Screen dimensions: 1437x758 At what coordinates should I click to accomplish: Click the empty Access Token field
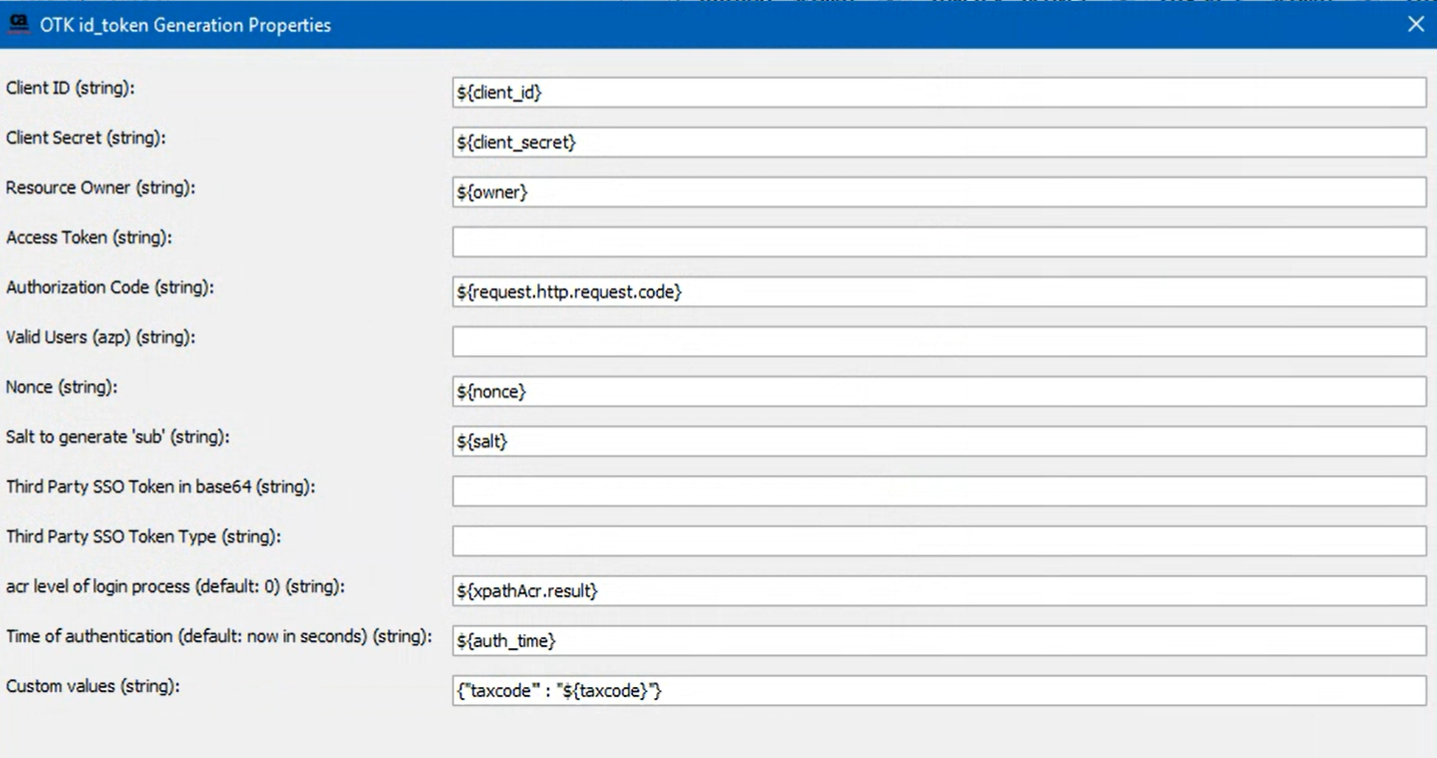[x=938, y=241]
